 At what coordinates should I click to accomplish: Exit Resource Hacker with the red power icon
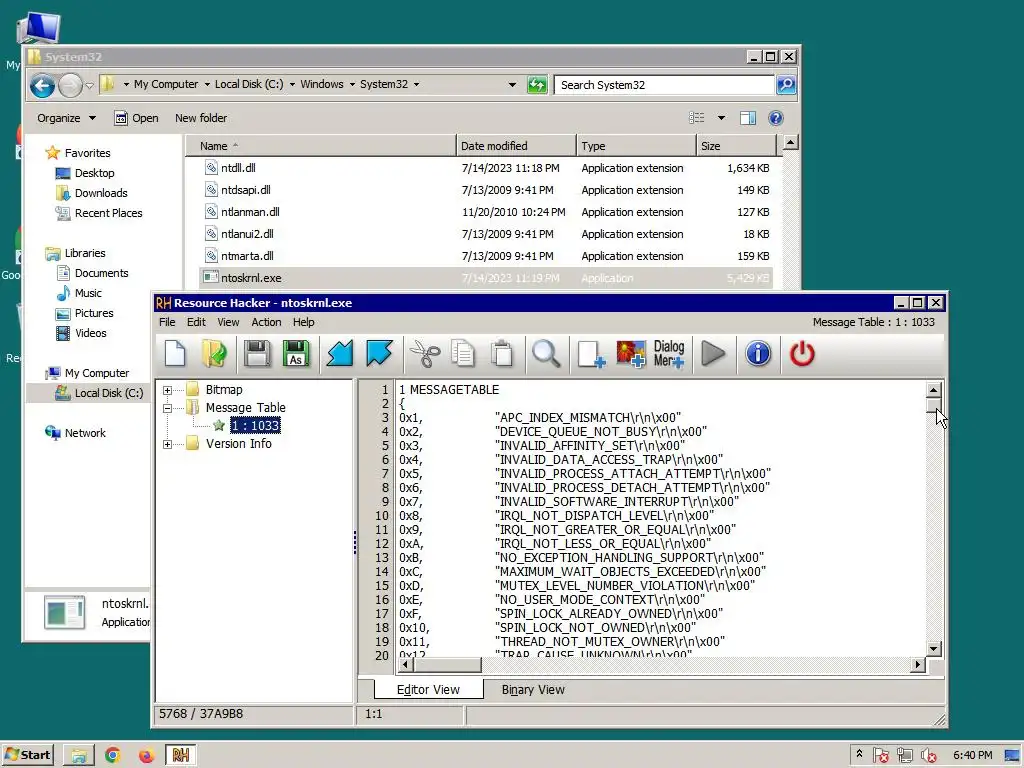coord(802,354)
